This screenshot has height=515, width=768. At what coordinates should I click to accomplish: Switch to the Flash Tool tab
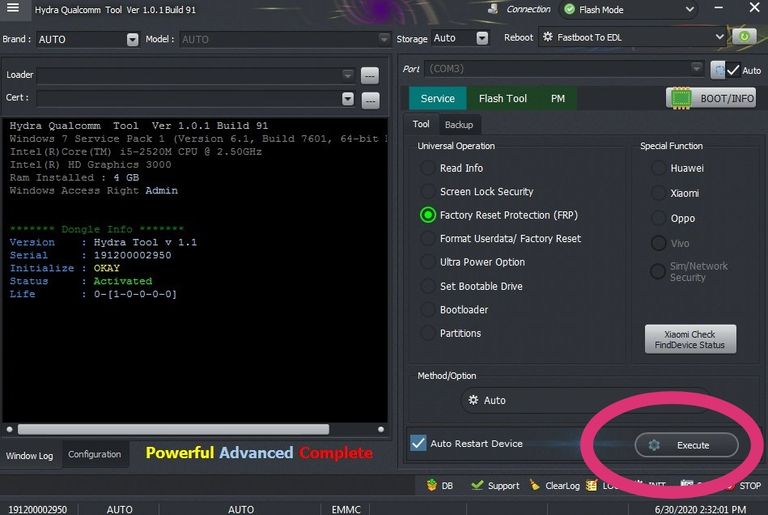[503, 98]
